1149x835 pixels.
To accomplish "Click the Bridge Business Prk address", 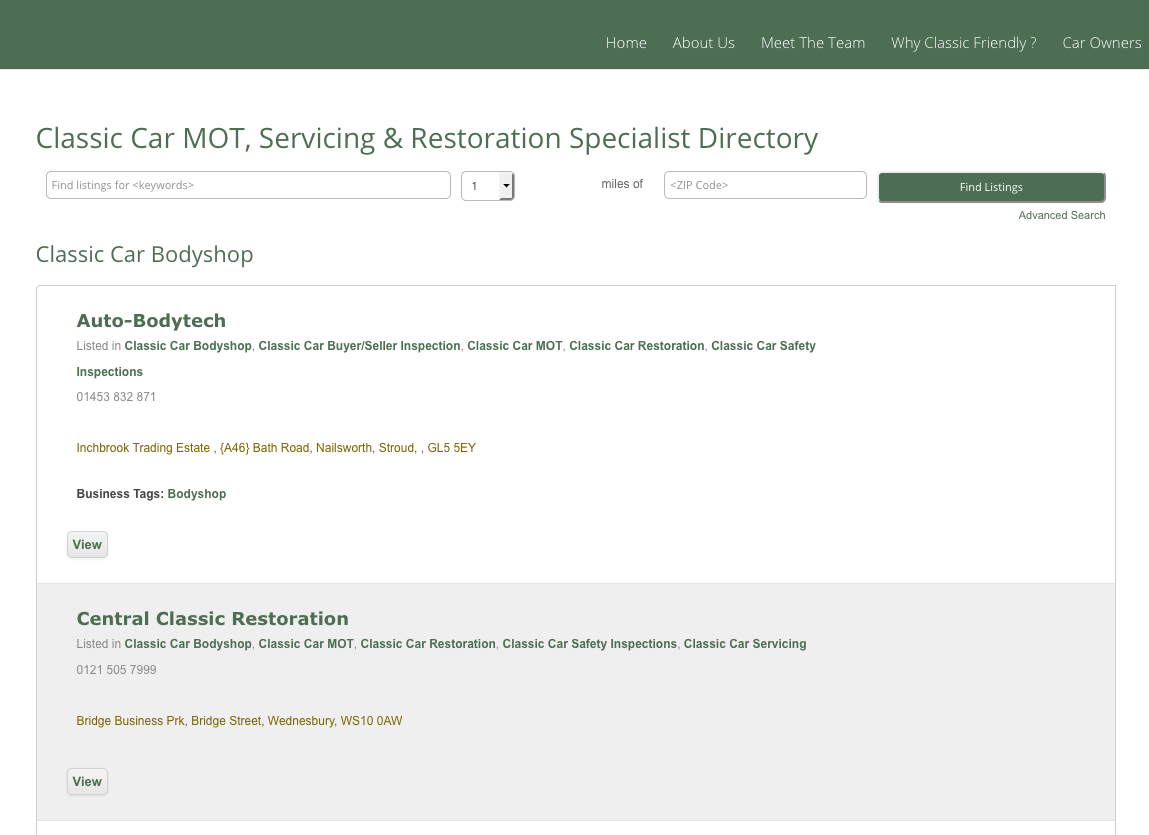I will click(239, 721).
